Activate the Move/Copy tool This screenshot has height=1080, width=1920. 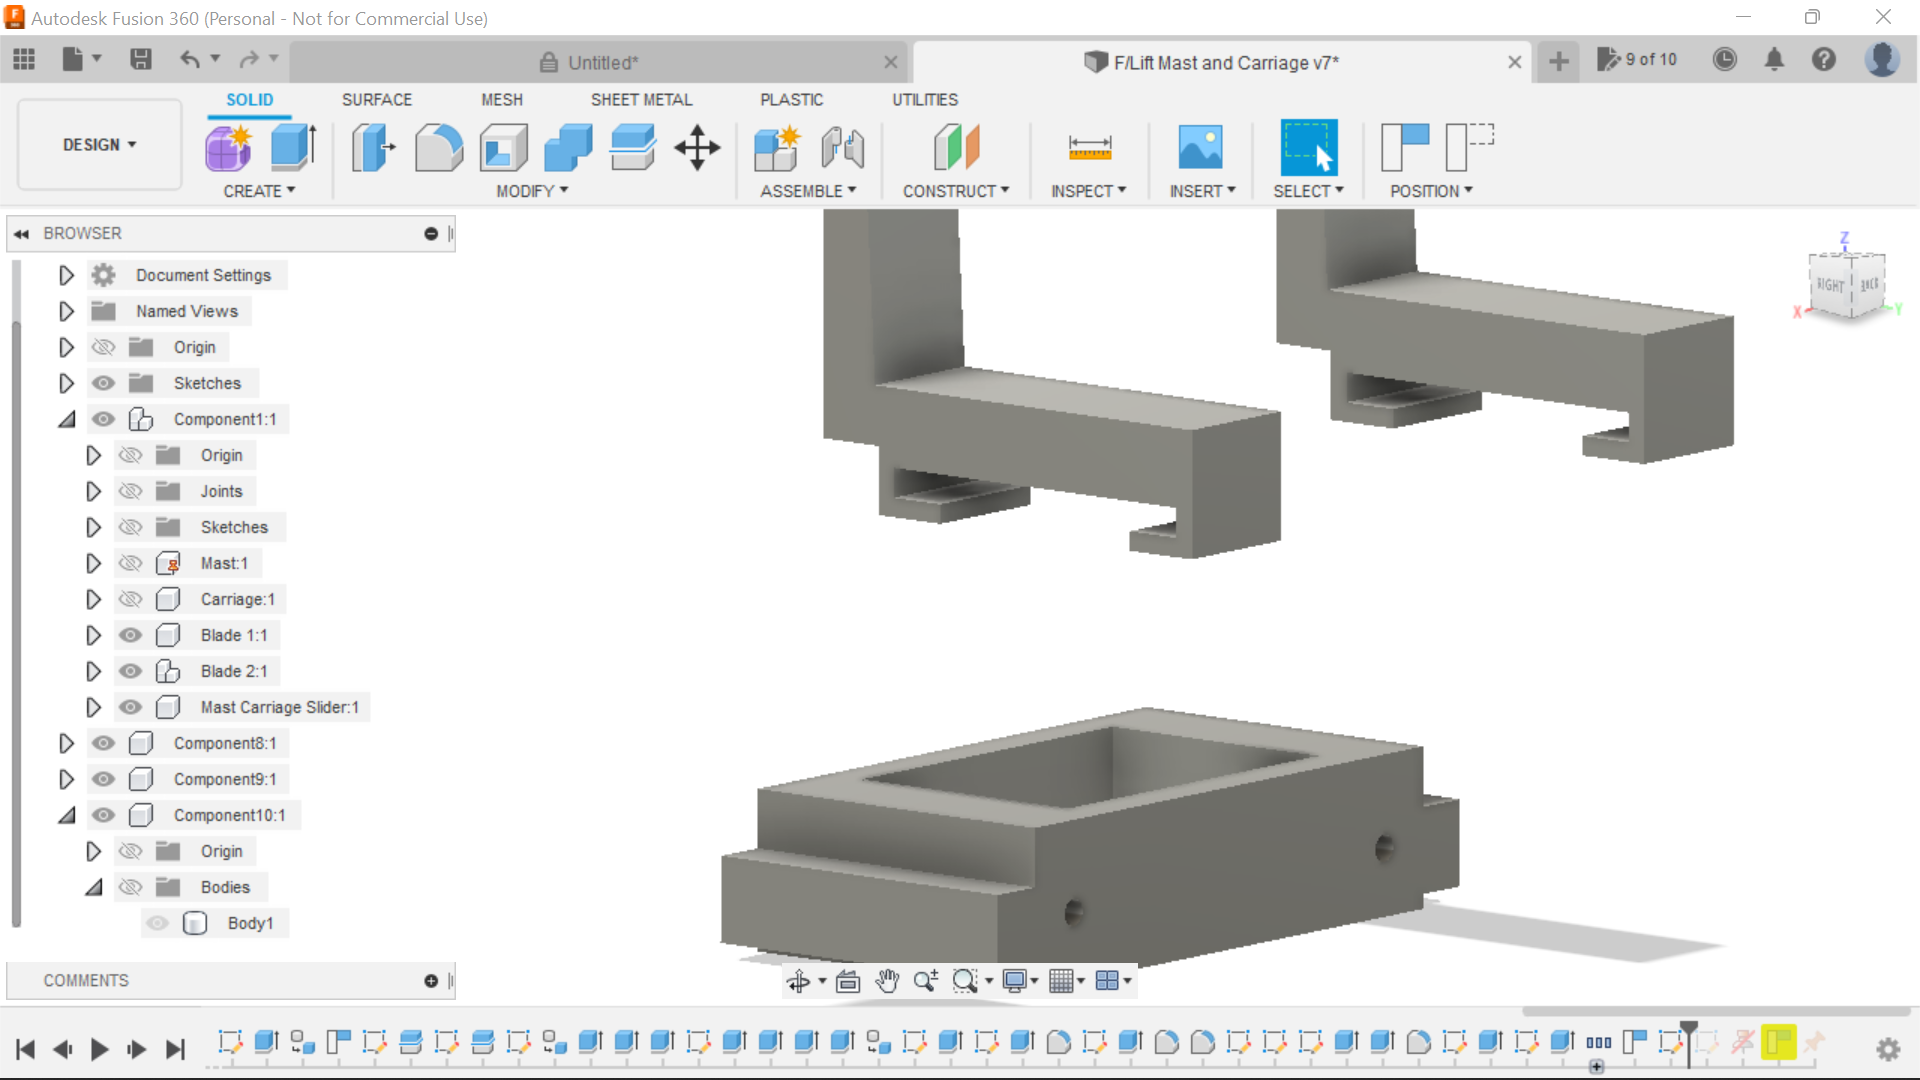click(696, 147)
